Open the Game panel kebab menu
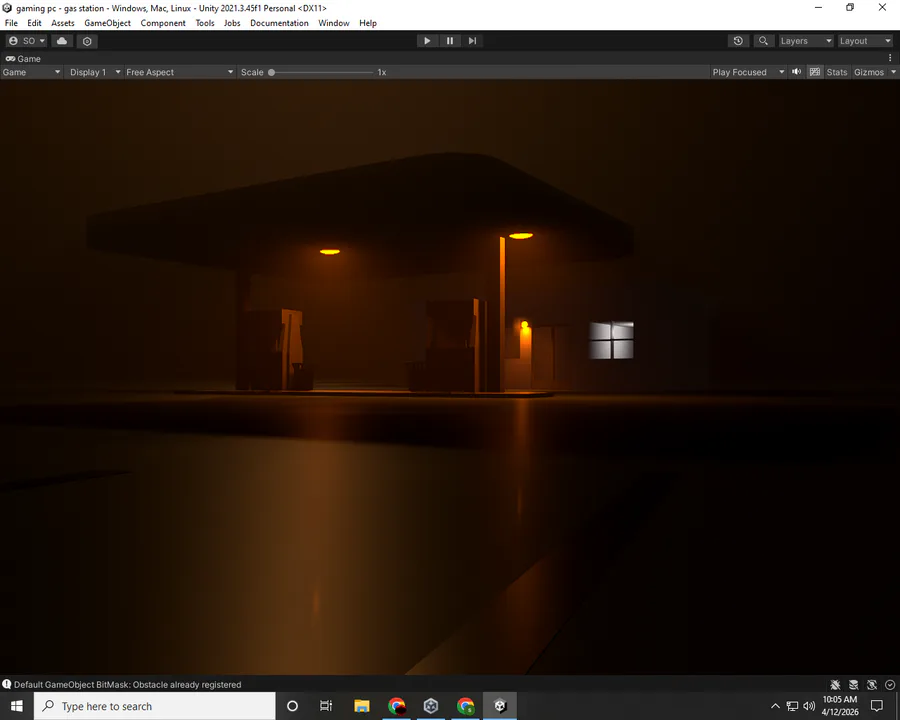Viewport: 900px width, 720px height. (x=890, y=58)
